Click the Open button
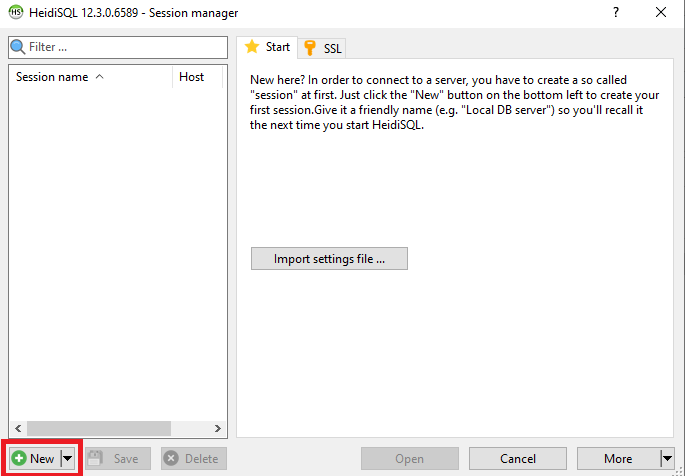 tap(410, 459)
